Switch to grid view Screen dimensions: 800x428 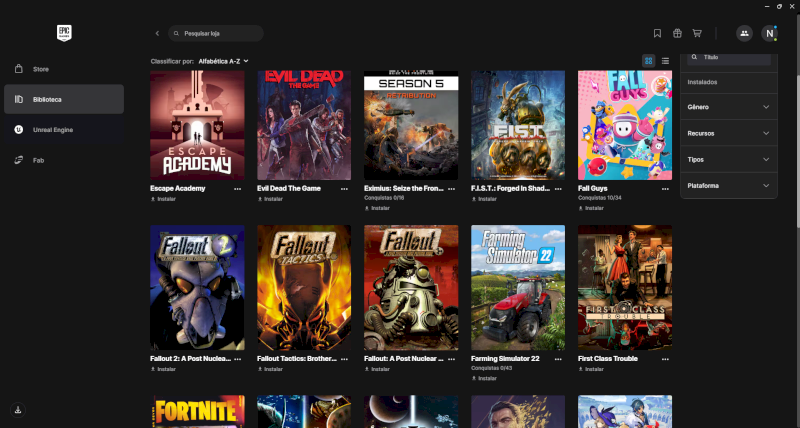coord(649,61)
